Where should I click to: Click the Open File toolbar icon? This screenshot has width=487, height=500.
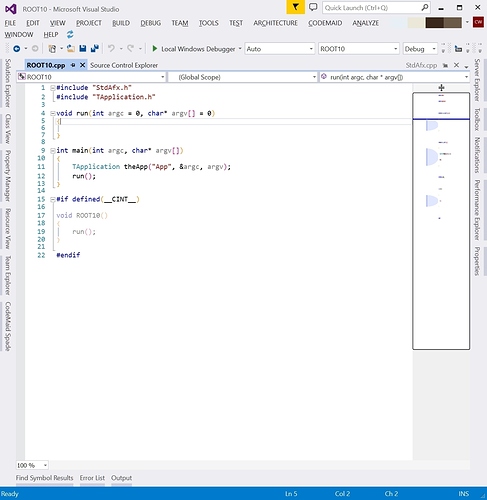pos(71,49)
